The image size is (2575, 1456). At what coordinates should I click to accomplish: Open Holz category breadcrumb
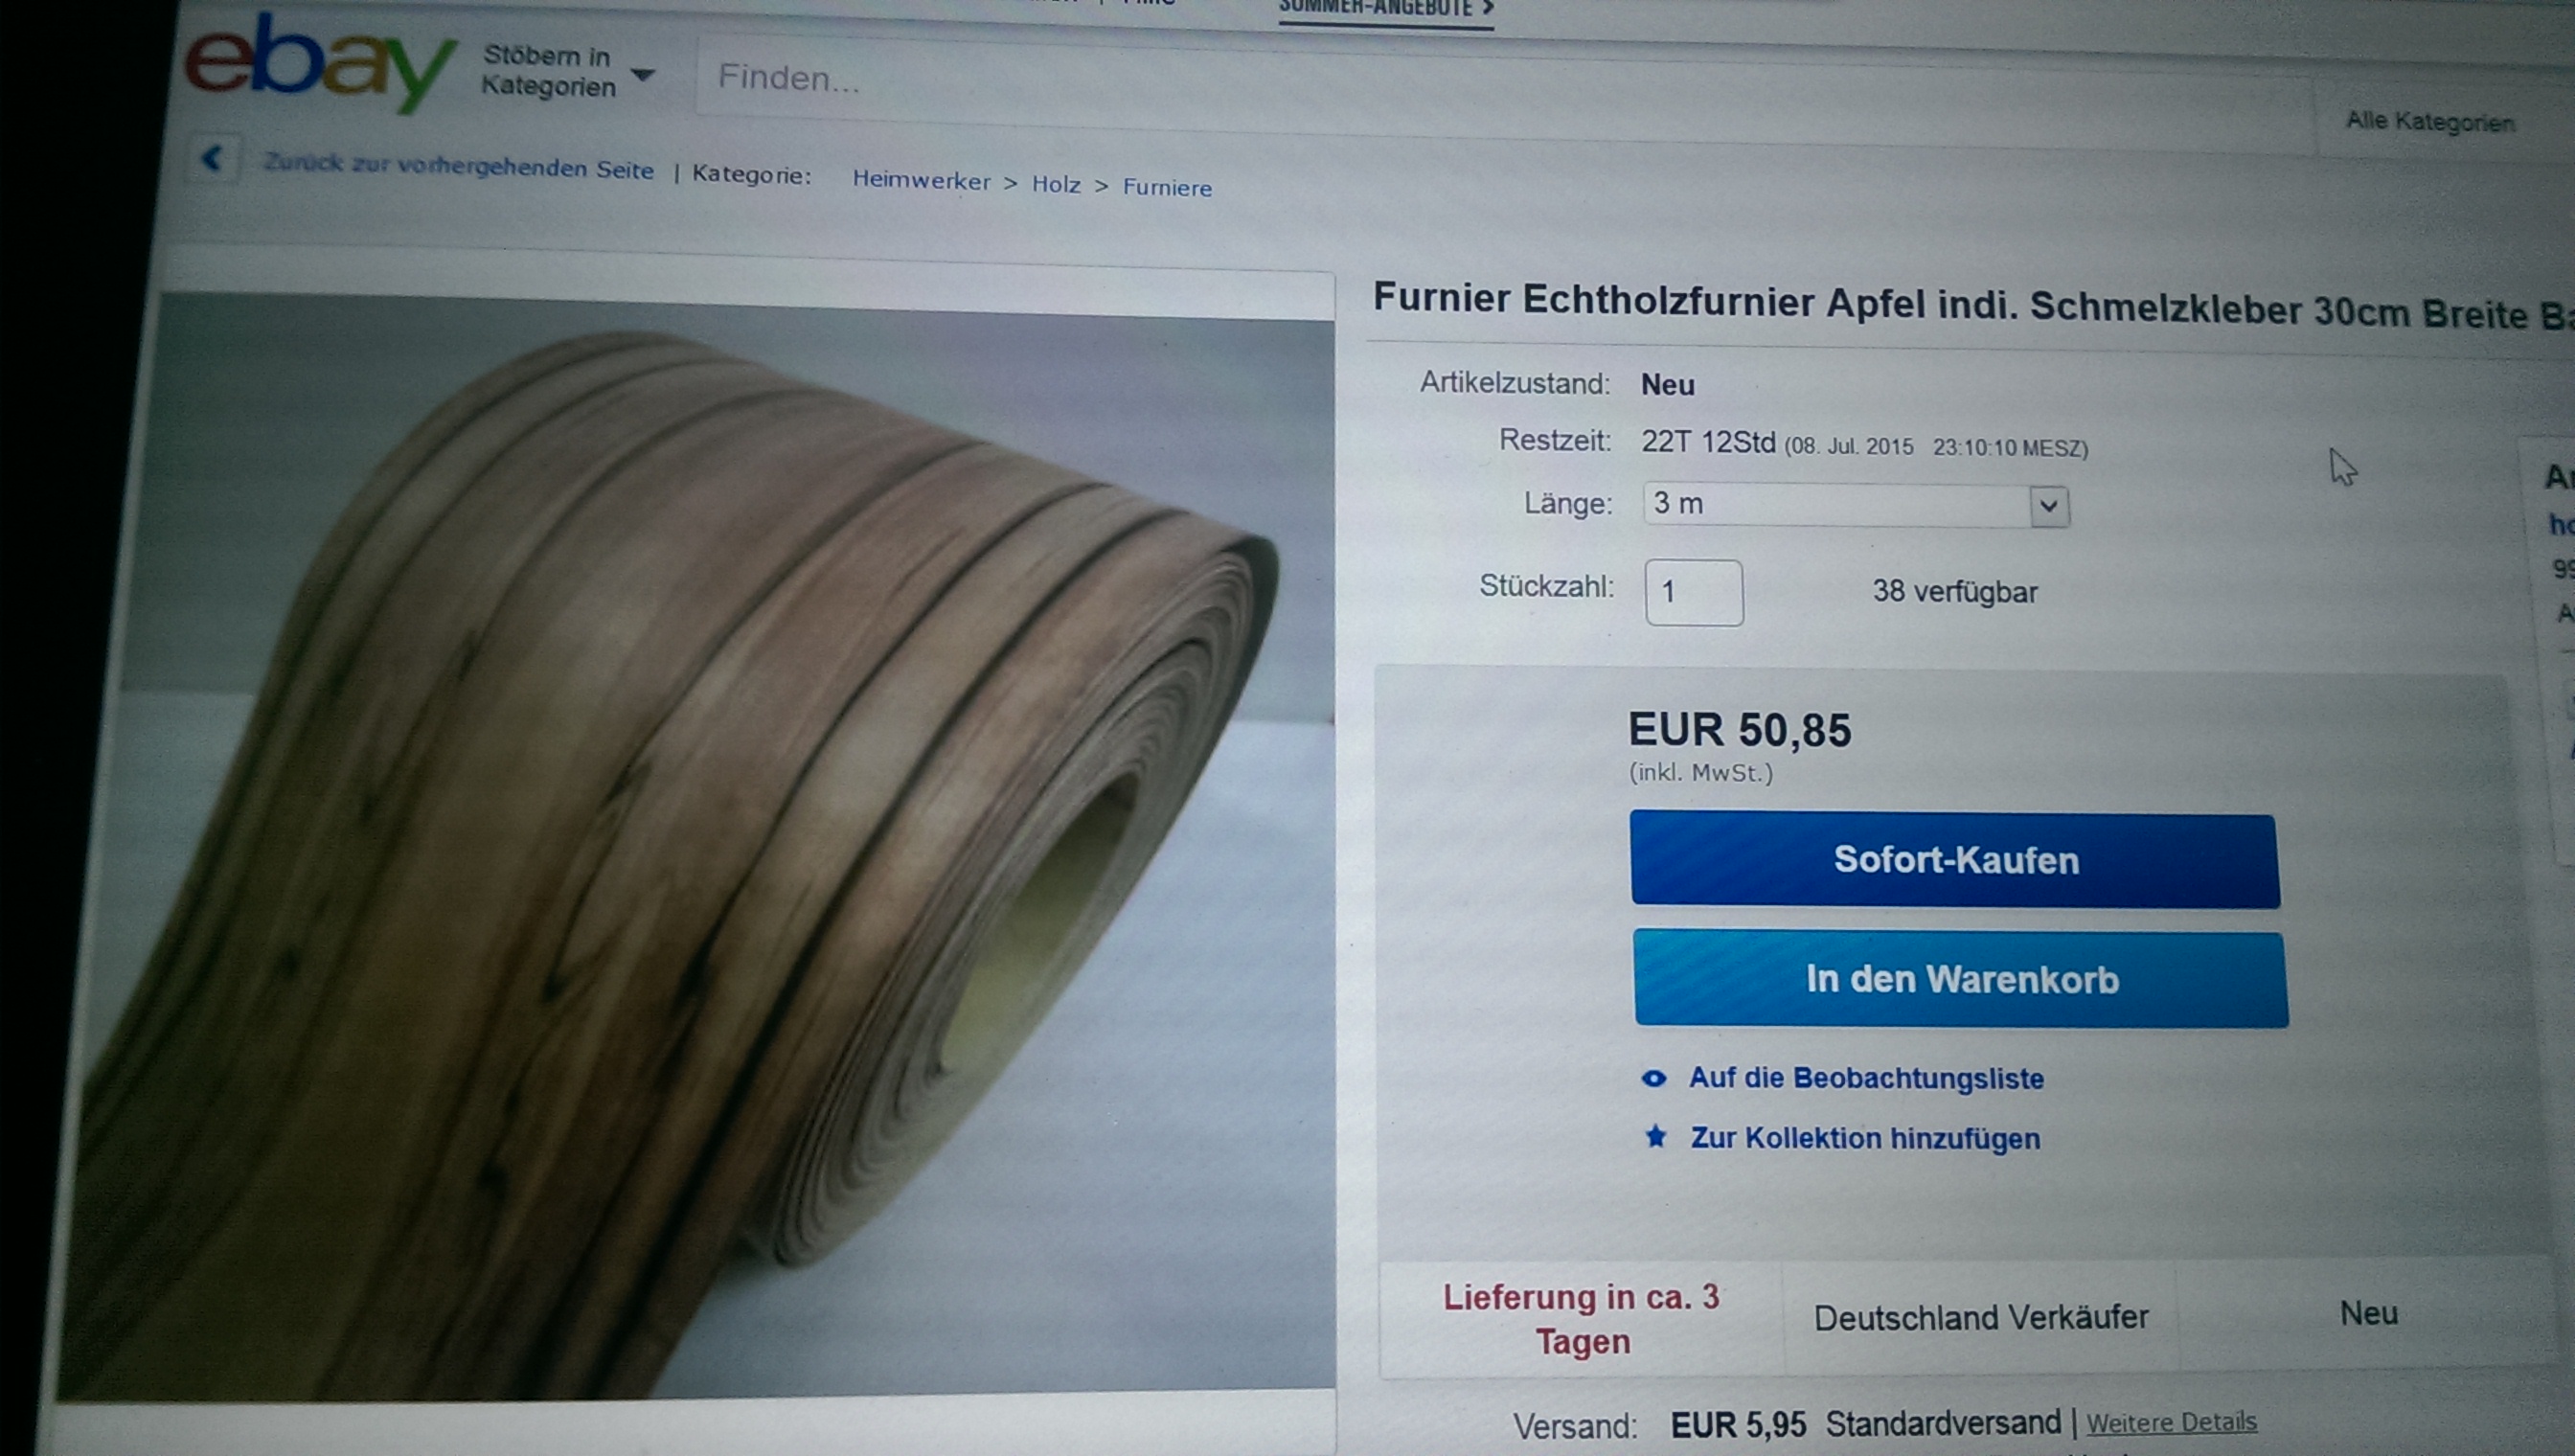pyautogui.click(x=1056, y=185)
